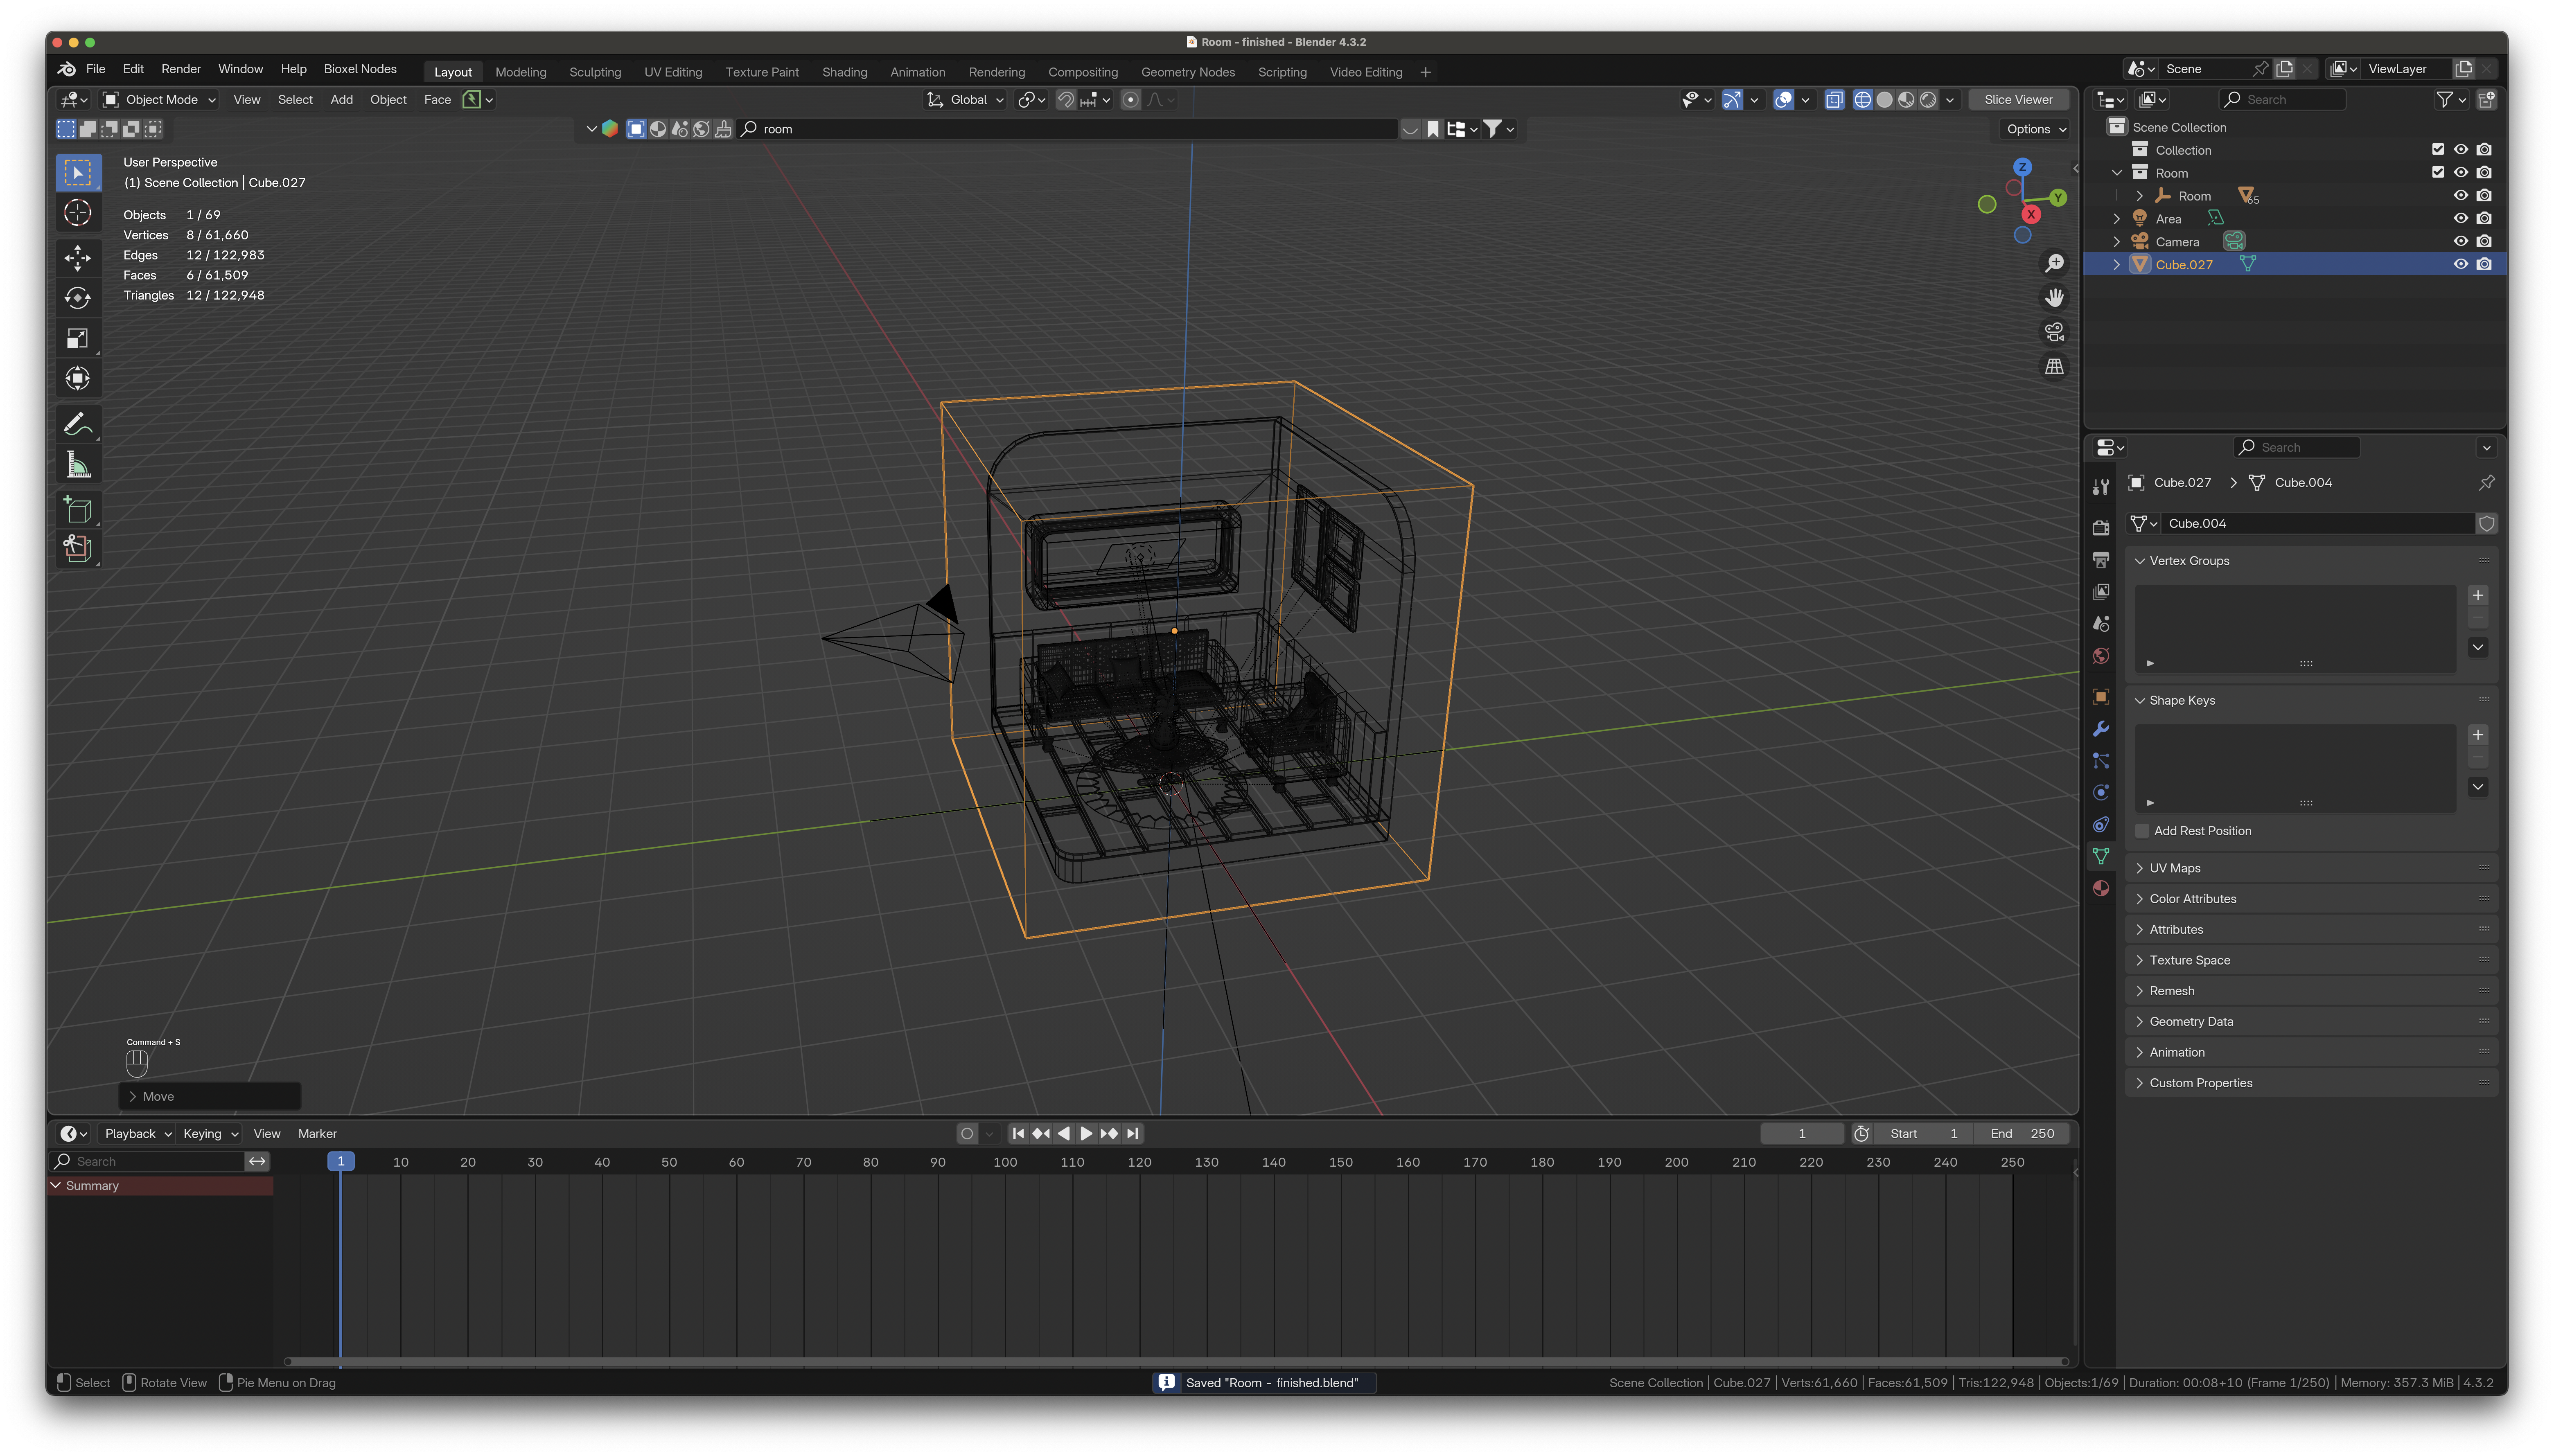Collapse the Vertex Groups panel
2554x1456 pixels.
[2311, 561]
